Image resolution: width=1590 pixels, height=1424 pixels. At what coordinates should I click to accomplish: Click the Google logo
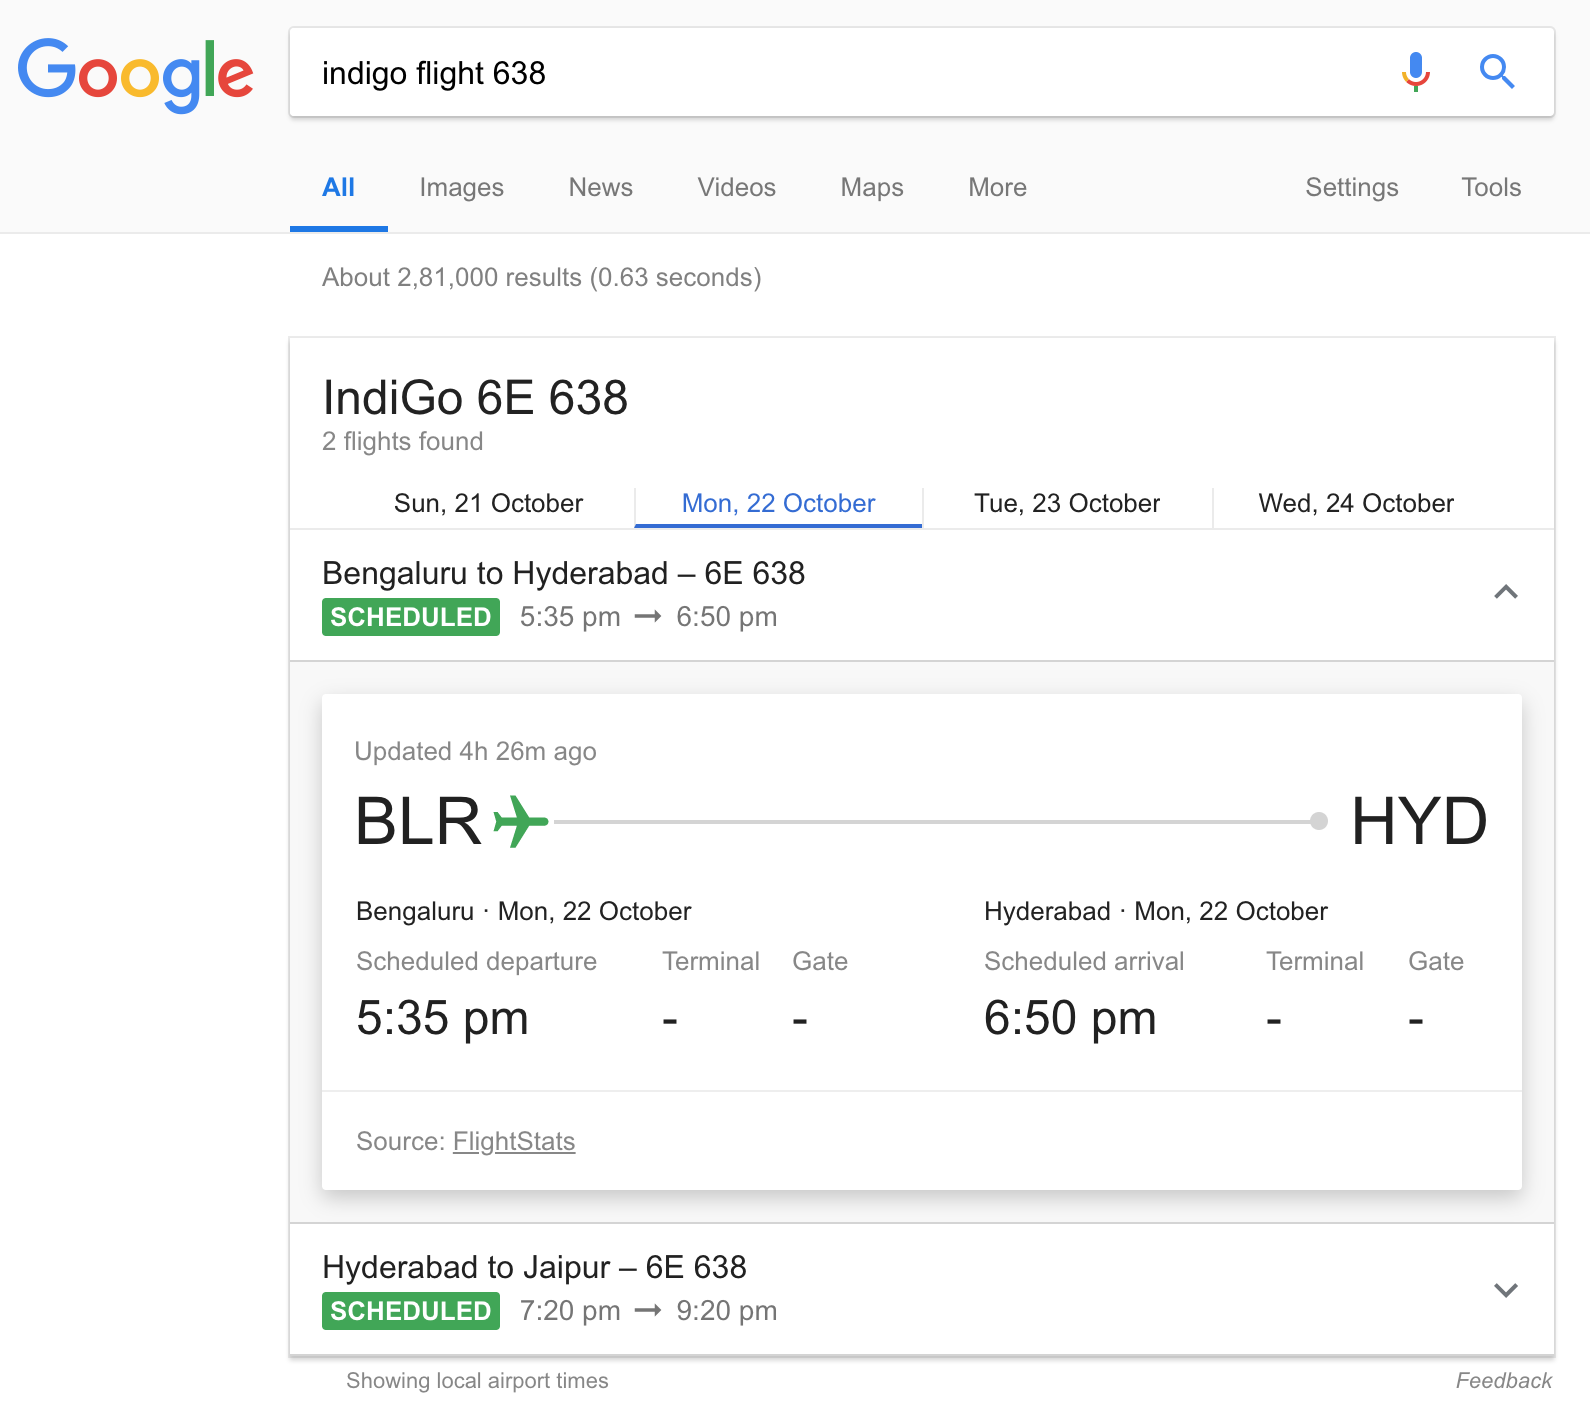(136, 75)
